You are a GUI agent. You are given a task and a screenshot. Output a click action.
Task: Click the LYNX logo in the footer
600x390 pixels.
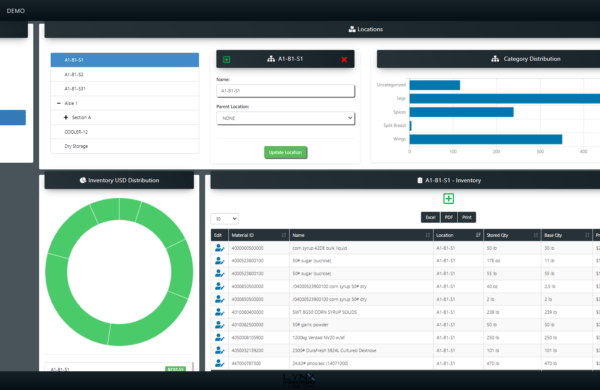pyautogui.click(x=299, y=380)
